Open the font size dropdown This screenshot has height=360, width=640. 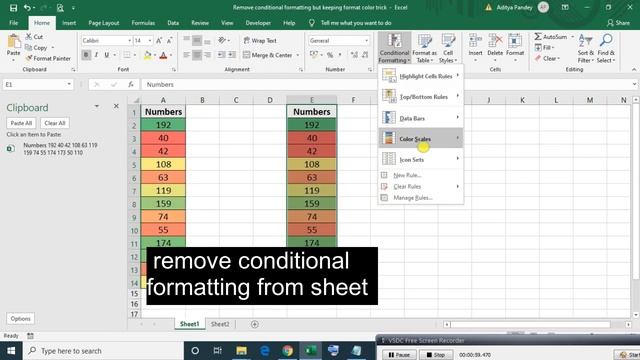pos(150,41)
